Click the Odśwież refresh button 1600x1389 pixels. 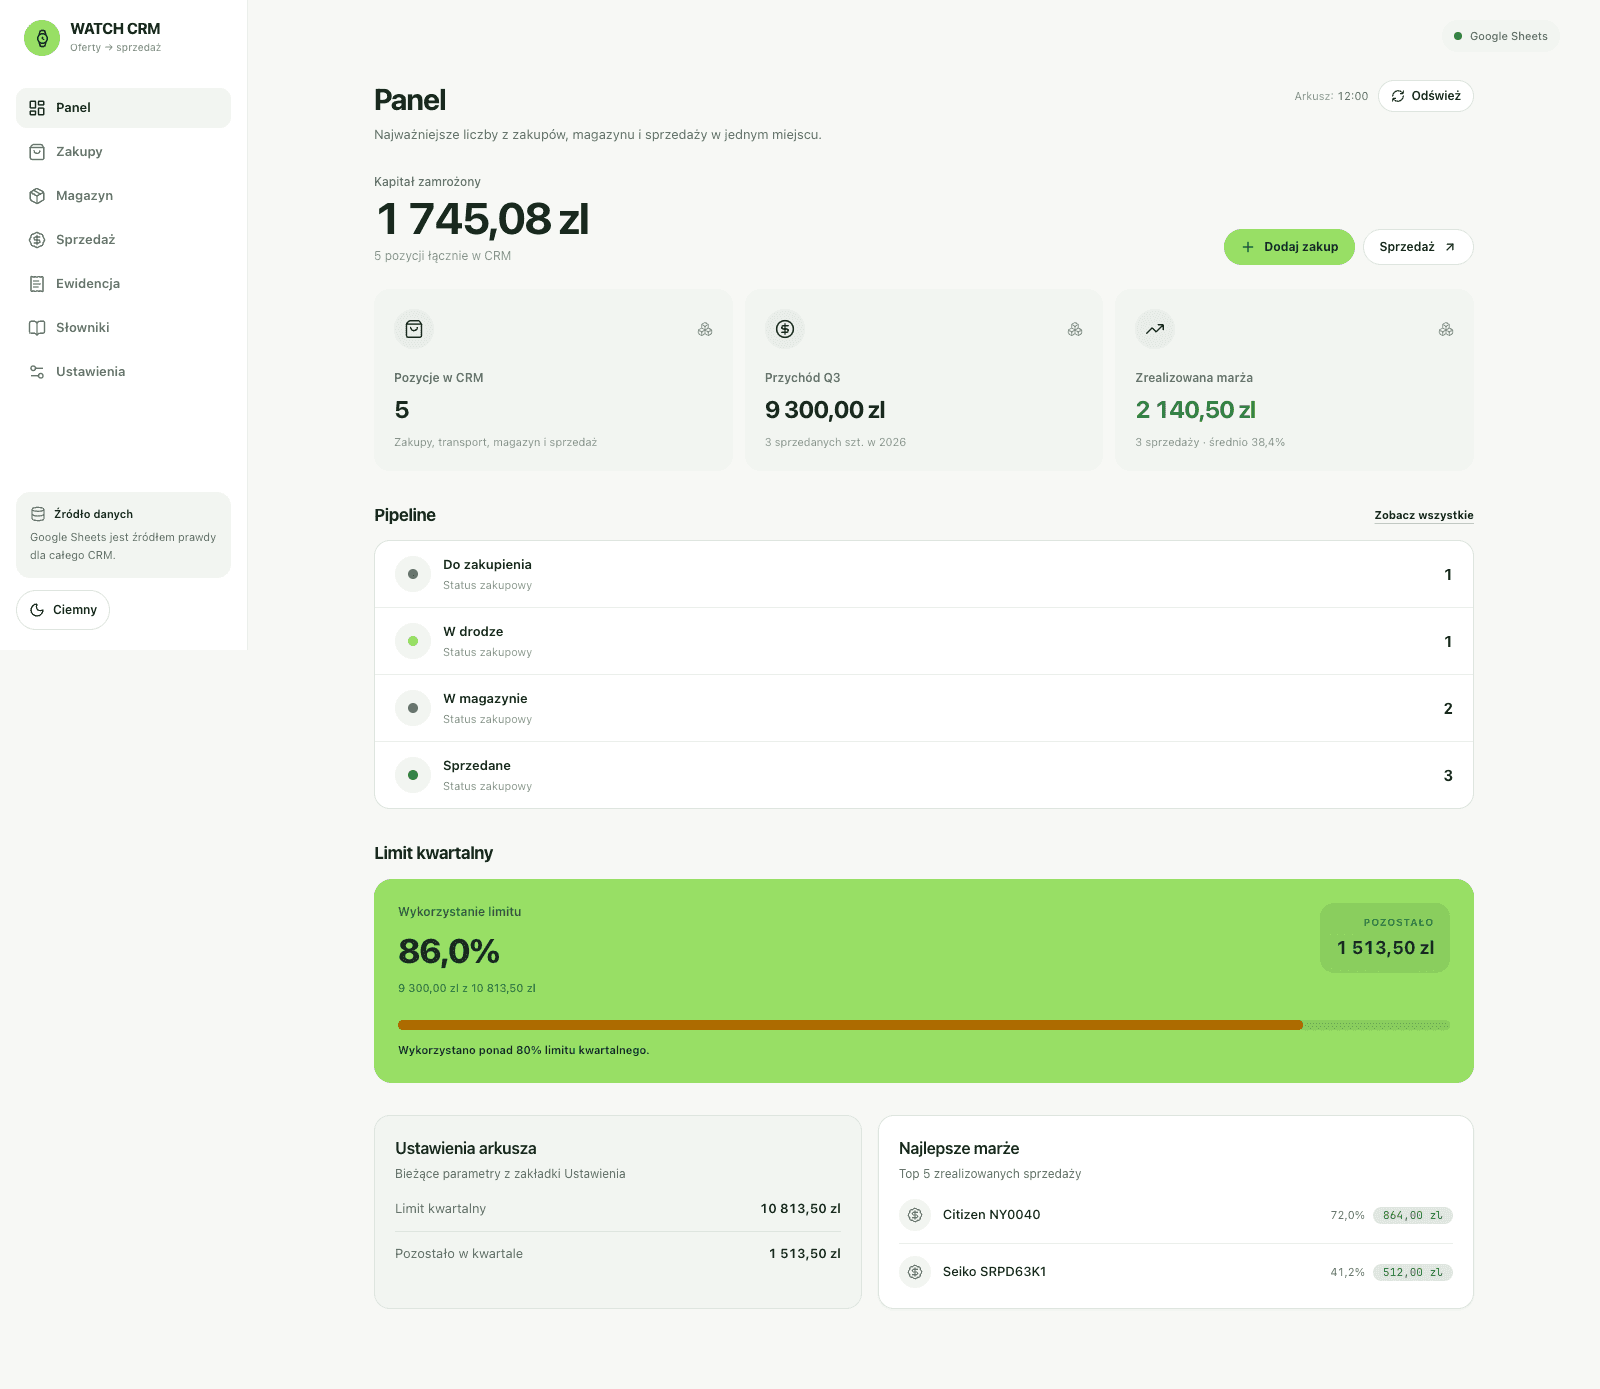pos(1426,96)
